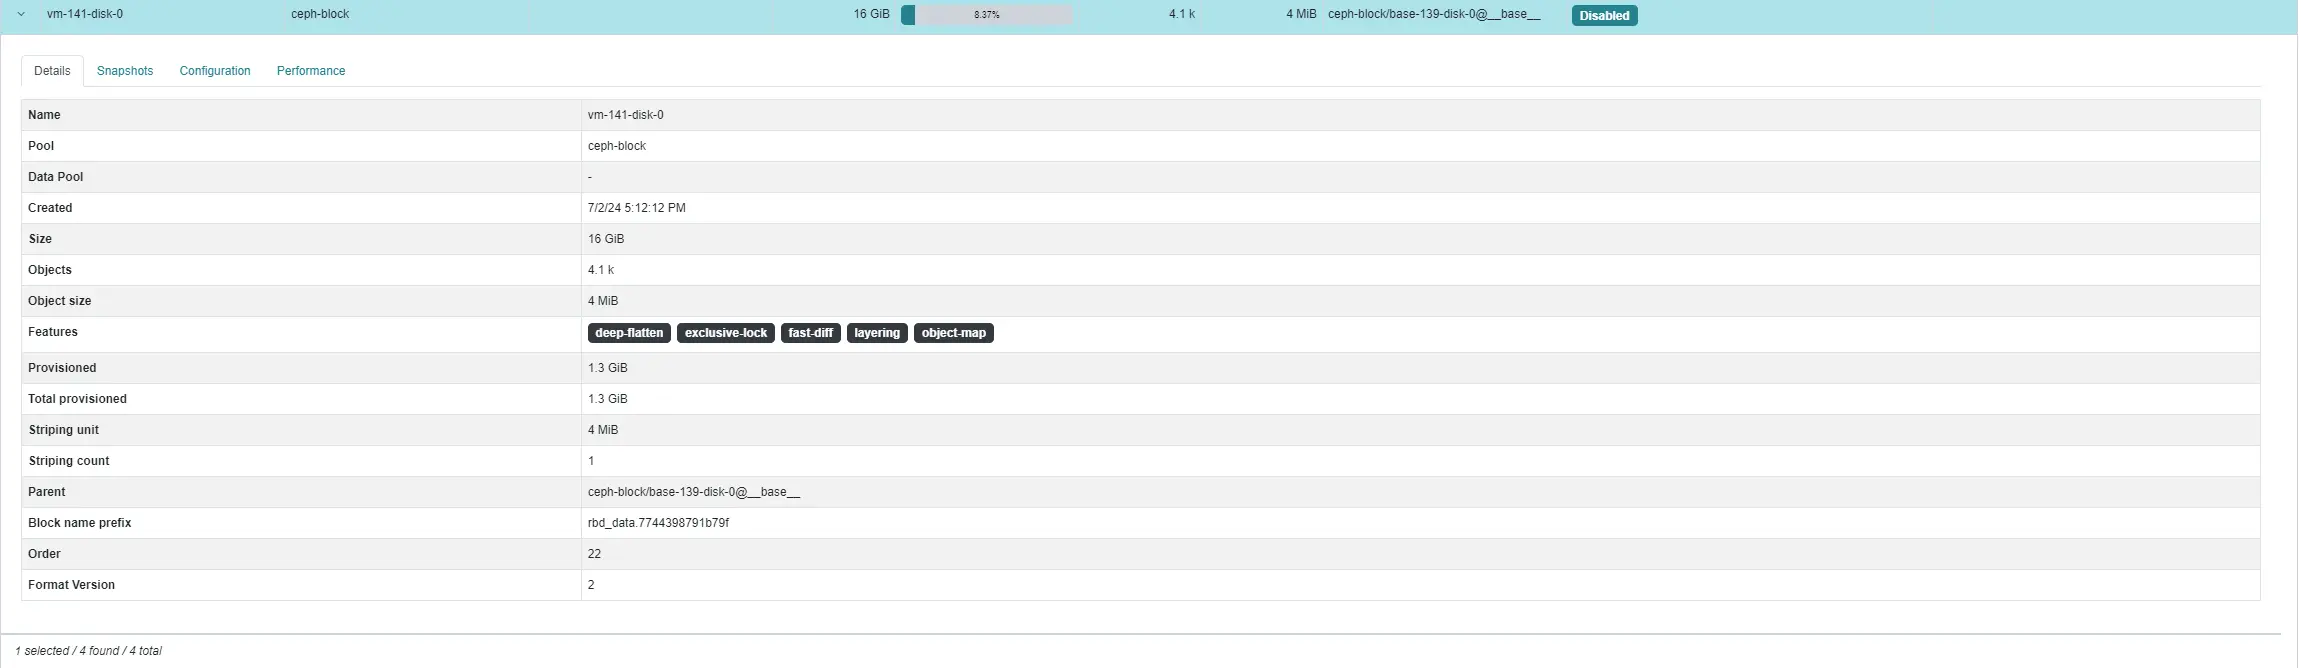Image resolution: width=2301 pixels, height=668 pixels.
Task: Click the layering feature badge
Action: [x=877, y=333]
